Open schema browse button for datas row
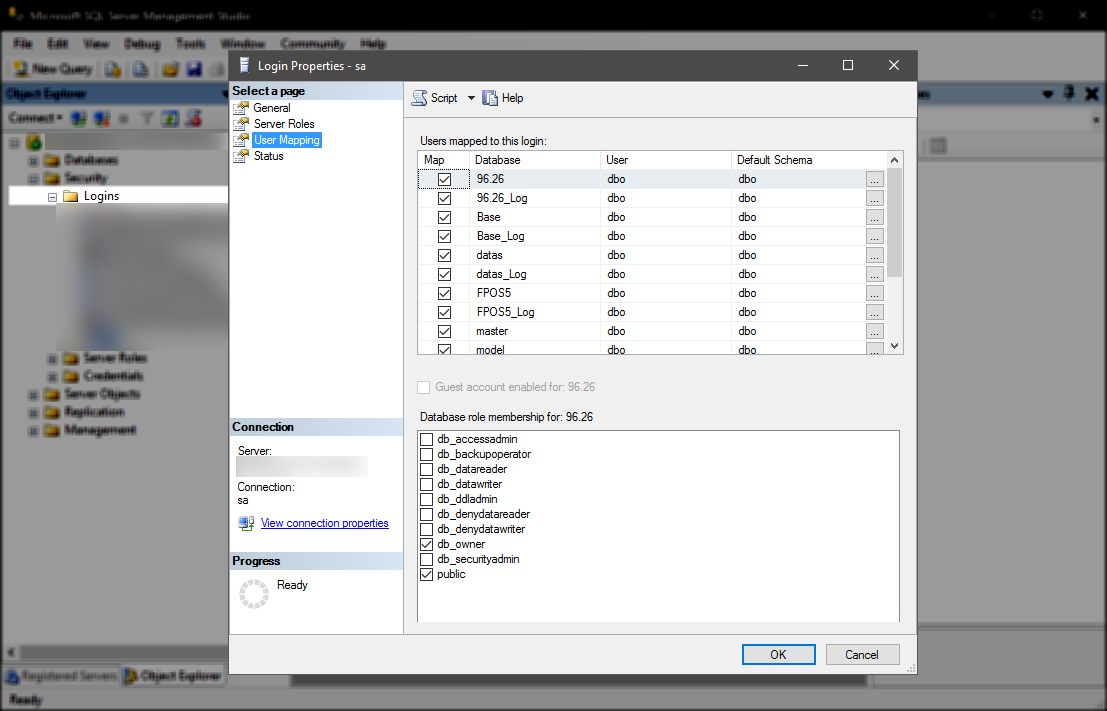This screenshot has height=711, width=1107. coord(875,256)
